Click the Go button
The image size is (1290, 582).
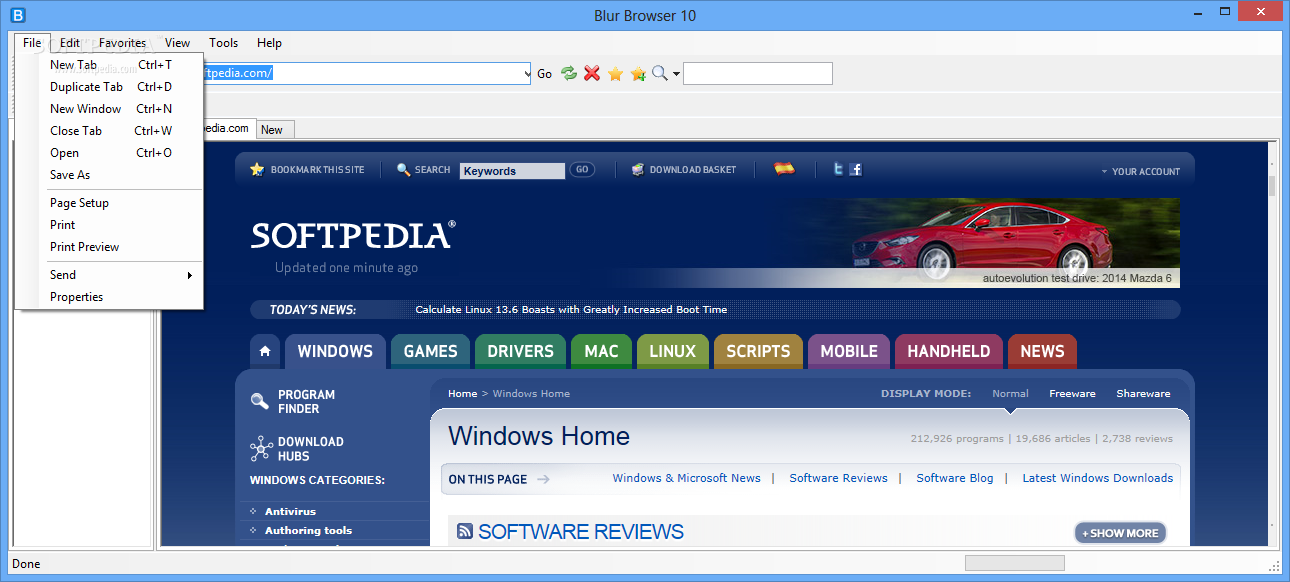[x=545, y=74]
